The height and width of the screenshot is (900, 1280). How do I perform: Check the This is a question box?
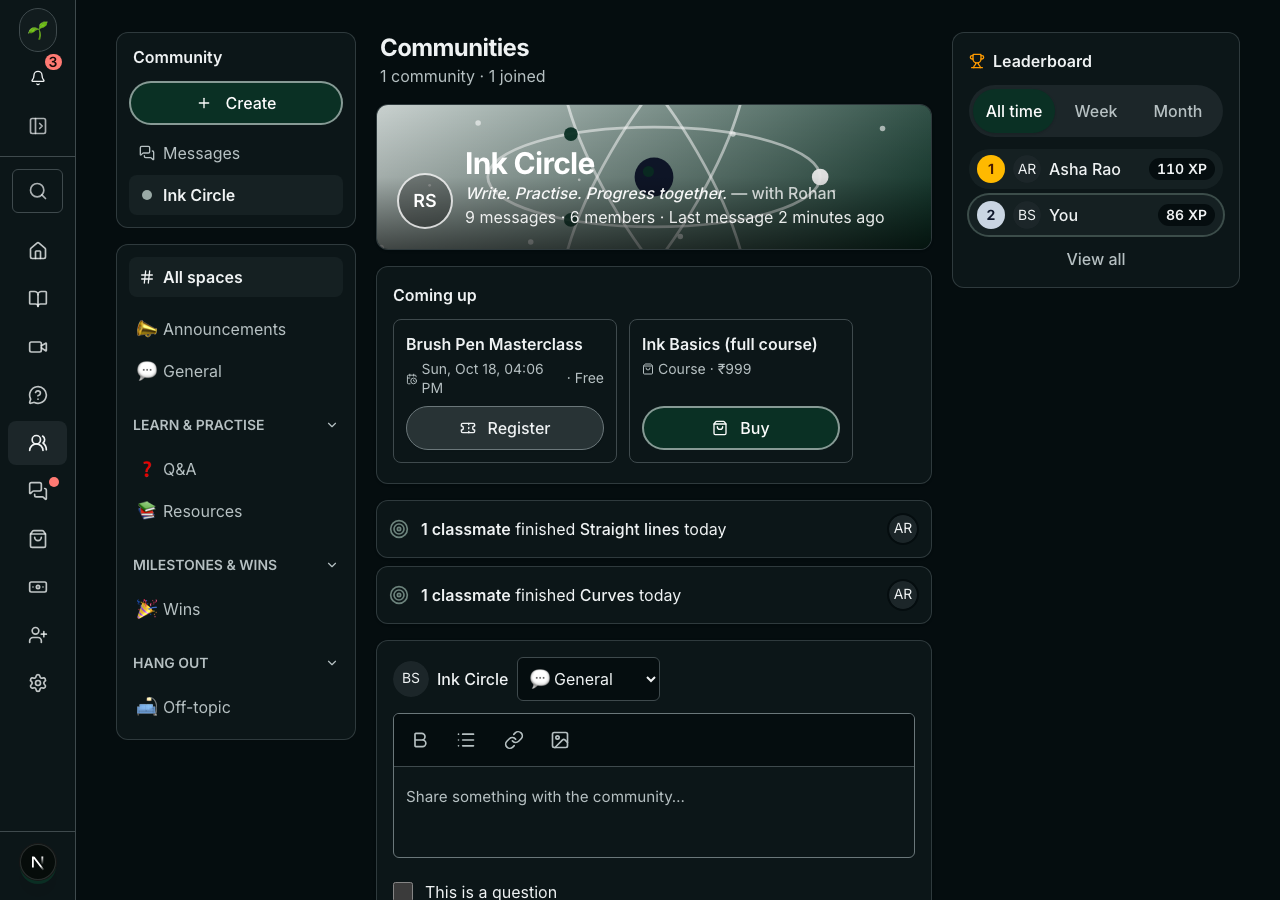tap(403, 892)
